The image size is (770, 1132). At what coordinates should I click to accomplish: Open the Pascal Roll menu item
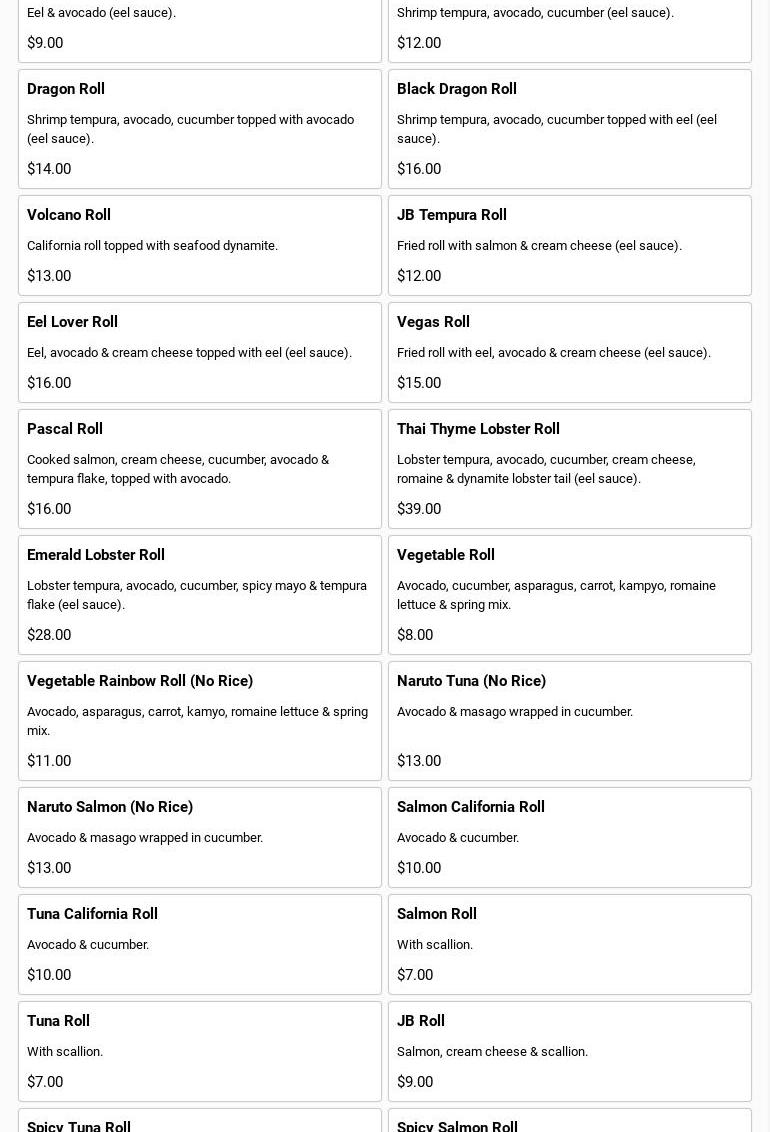coord(199,468)
